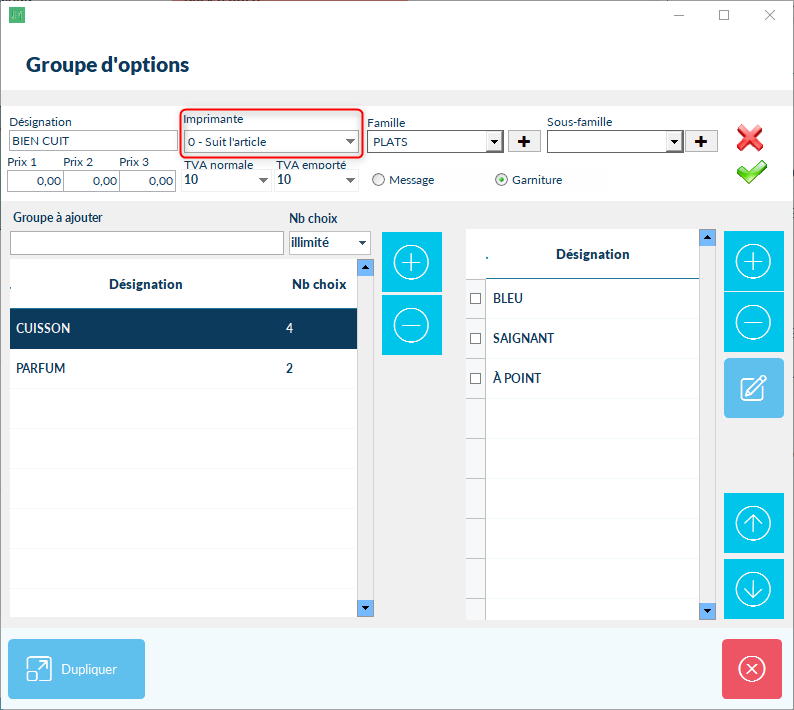Image resolution: width=794 pixels, height=710 pixels.
Task: Add a new Famille with the plus button
Action: pyautogui.click(x=523, y=142)
